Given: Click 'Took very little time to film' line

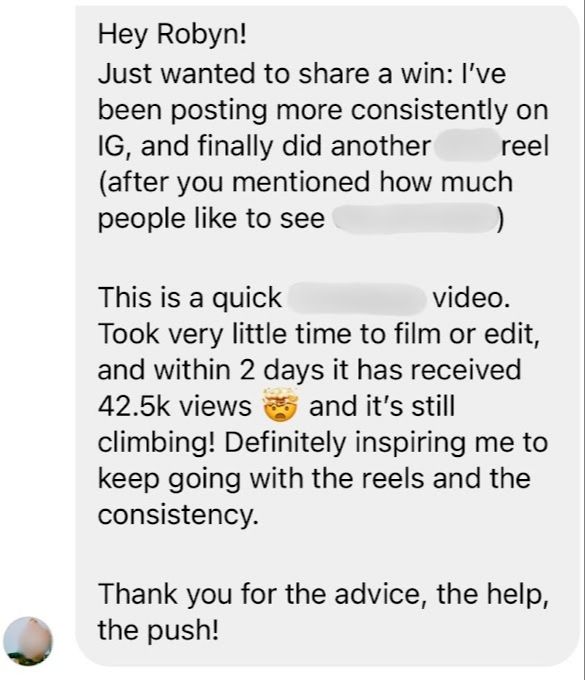Looking at the screenshot, I should [x=270, y=334].
